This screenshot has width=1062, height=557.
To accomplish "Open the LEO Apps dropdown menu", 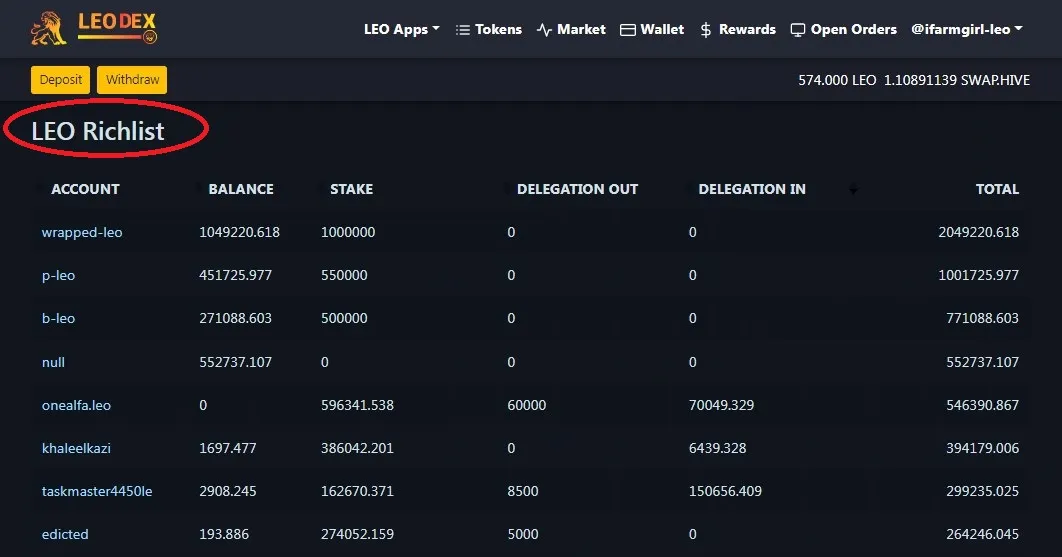I will coord(402,29).
